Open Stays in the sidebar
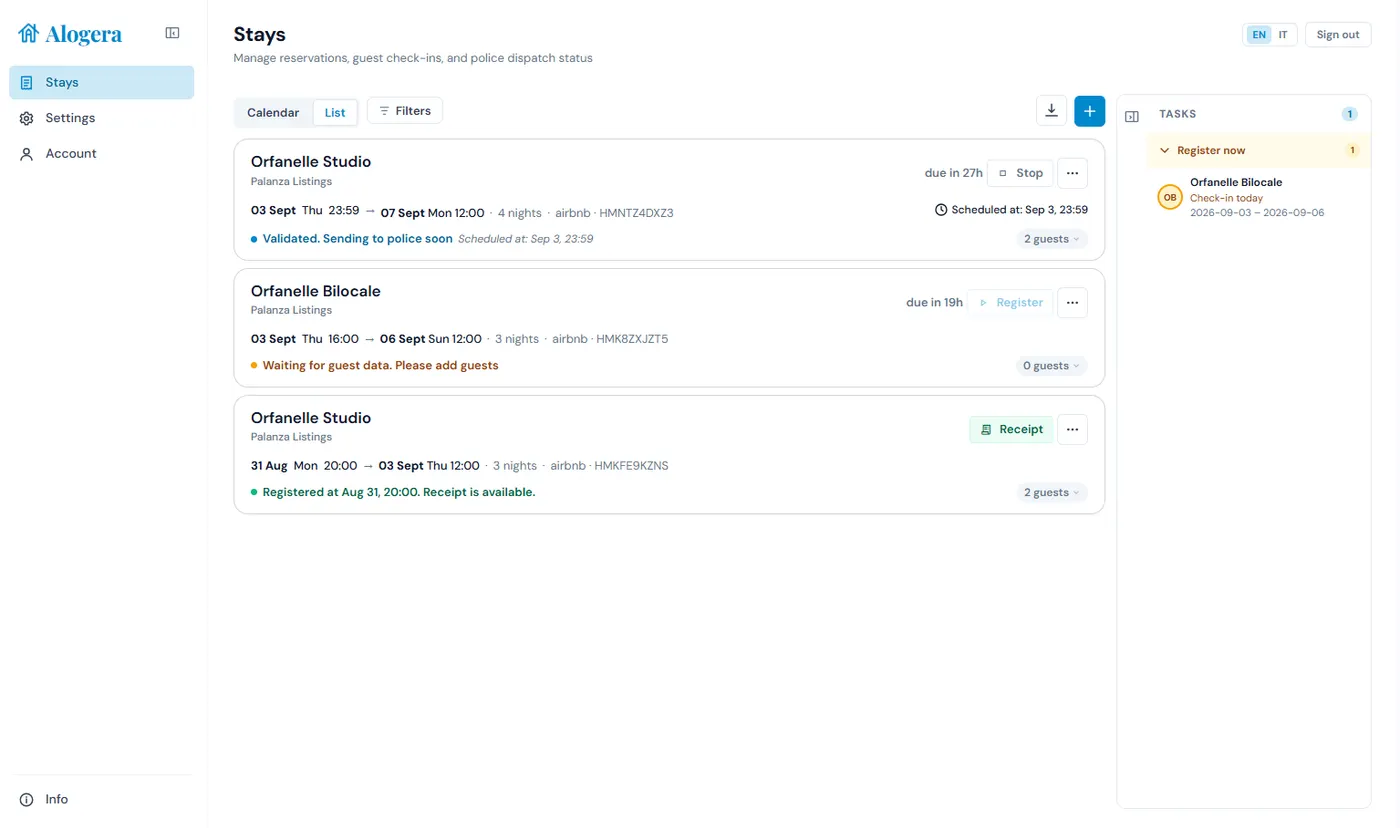This screenshot has height=828, width=1400. 101,83
